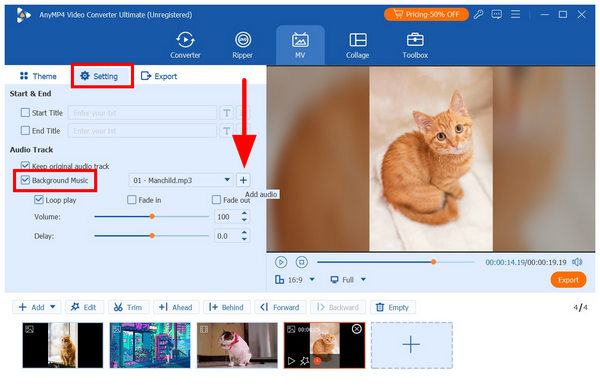The width and height of the screenshot is (600, 391).
Task: Seek on the preview progress bar
Action: click(396, 262)
